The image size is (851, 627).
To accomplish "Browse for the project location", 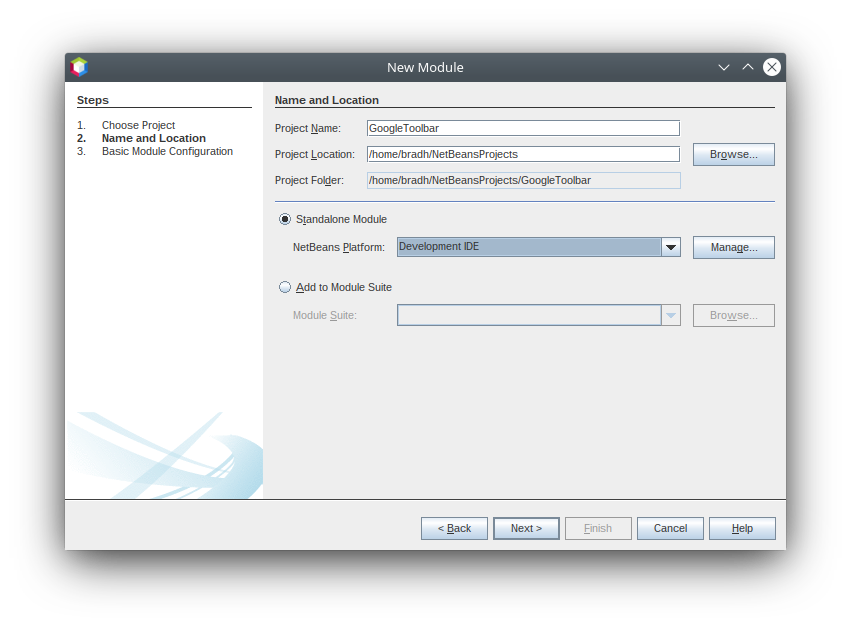I will click(x=733, y=155).
